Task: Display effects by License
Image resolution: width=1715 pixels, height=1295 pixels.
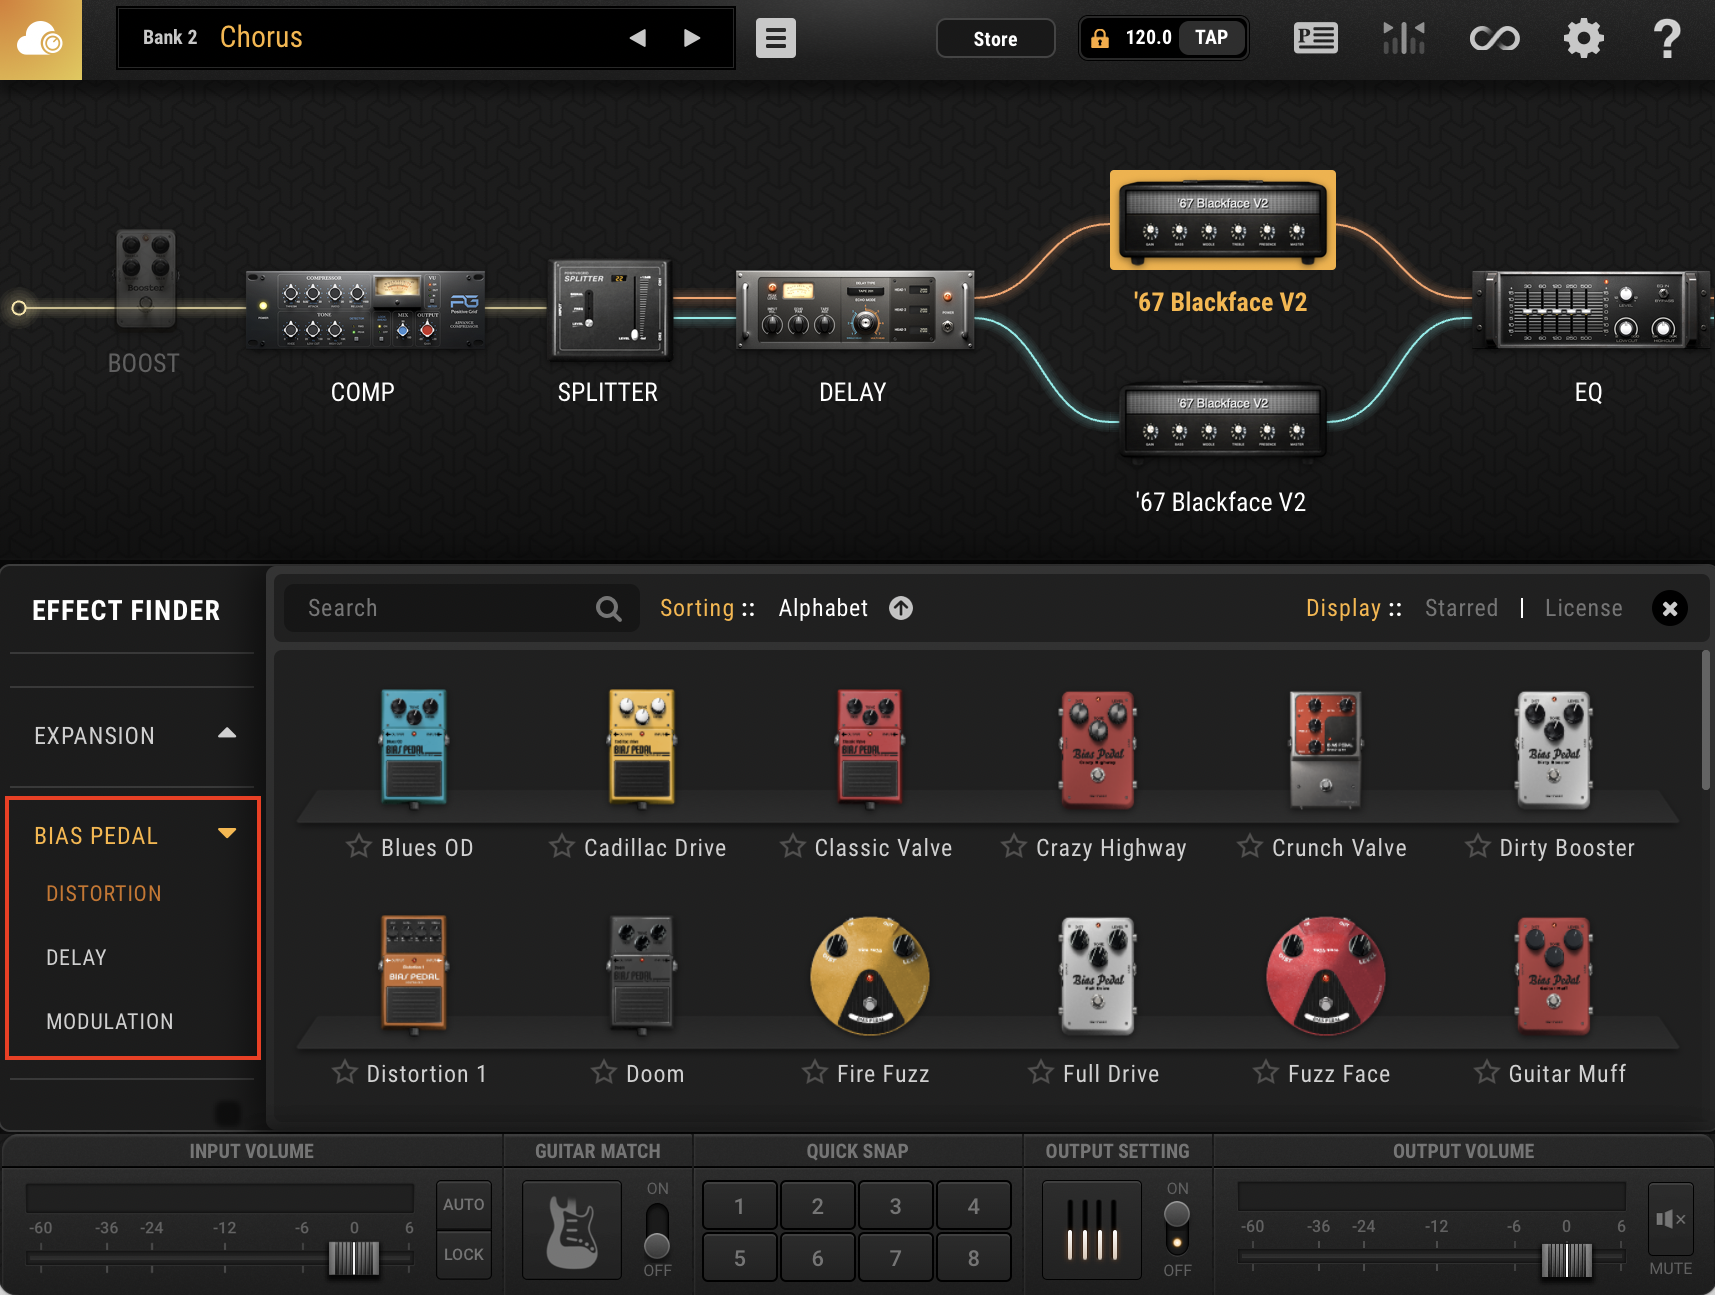Action: click(x=1583, y=608)
